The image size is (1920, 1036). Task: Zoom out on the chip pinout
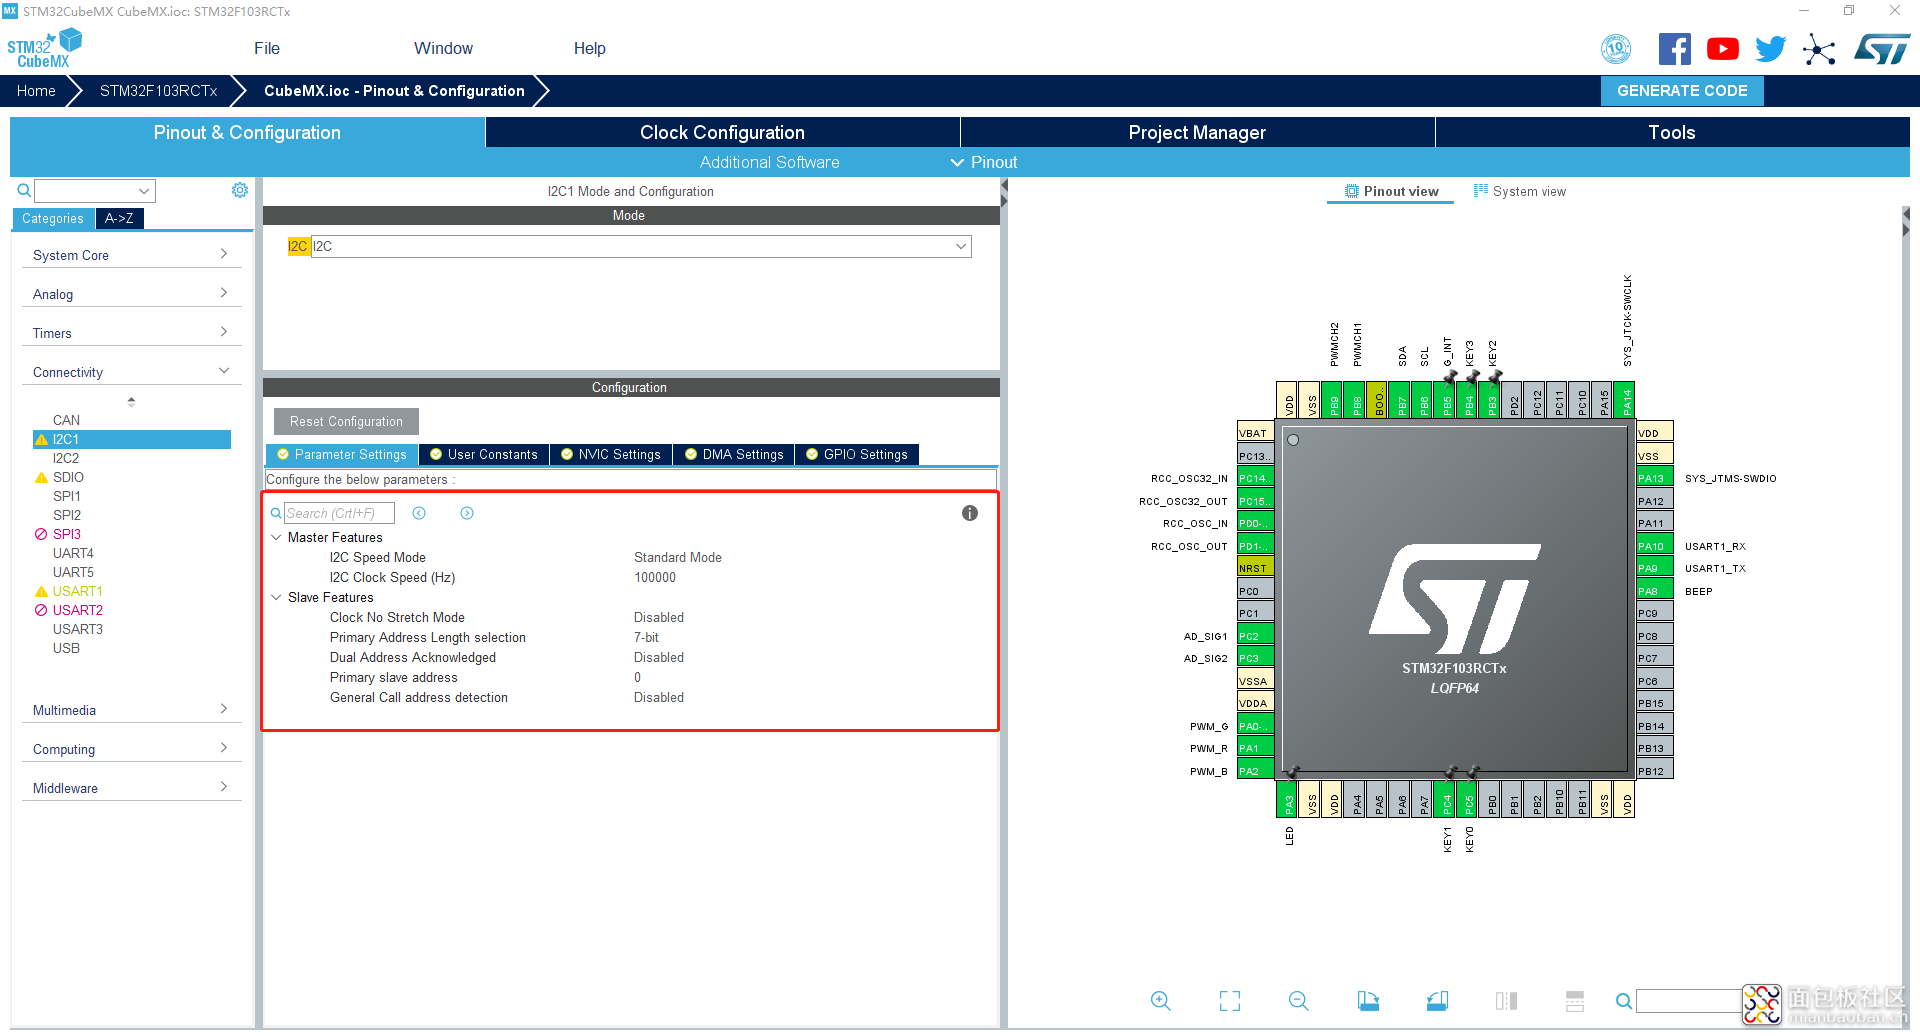pos(1299,1001)
